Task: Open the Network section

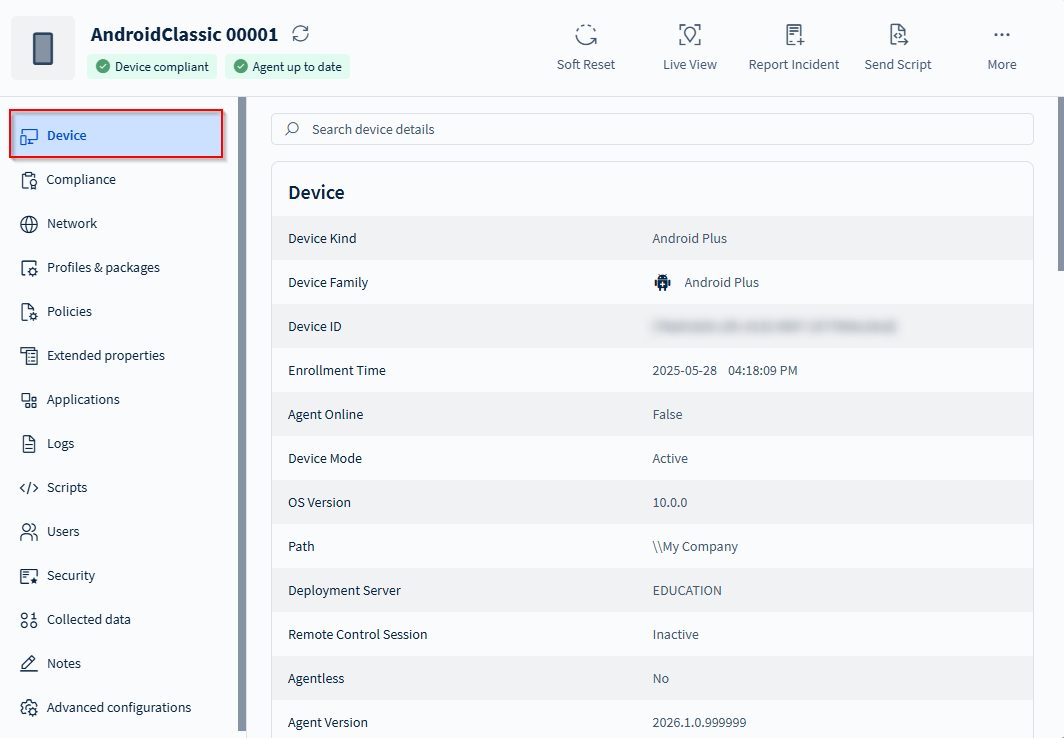Action: pyautogui.click(x=72, y=224)
